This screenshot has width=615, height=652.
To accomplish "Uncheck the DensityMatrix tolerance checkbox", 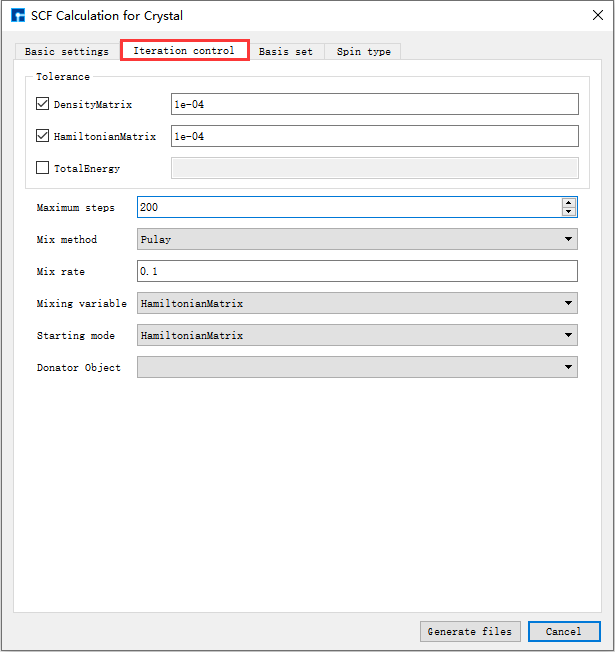I will 43,104.
